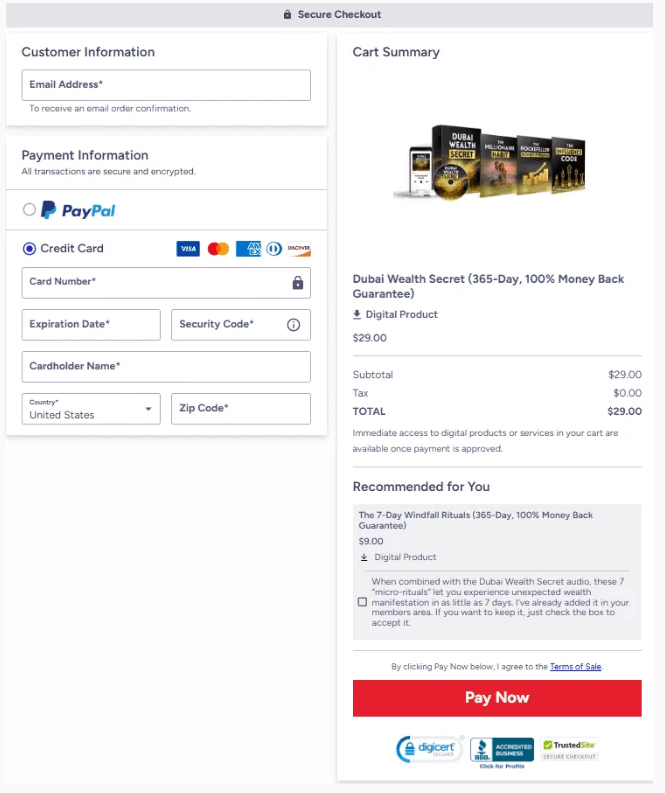Click the red Pay Now button
Screen dimensions: 665x793
[497, 698]
